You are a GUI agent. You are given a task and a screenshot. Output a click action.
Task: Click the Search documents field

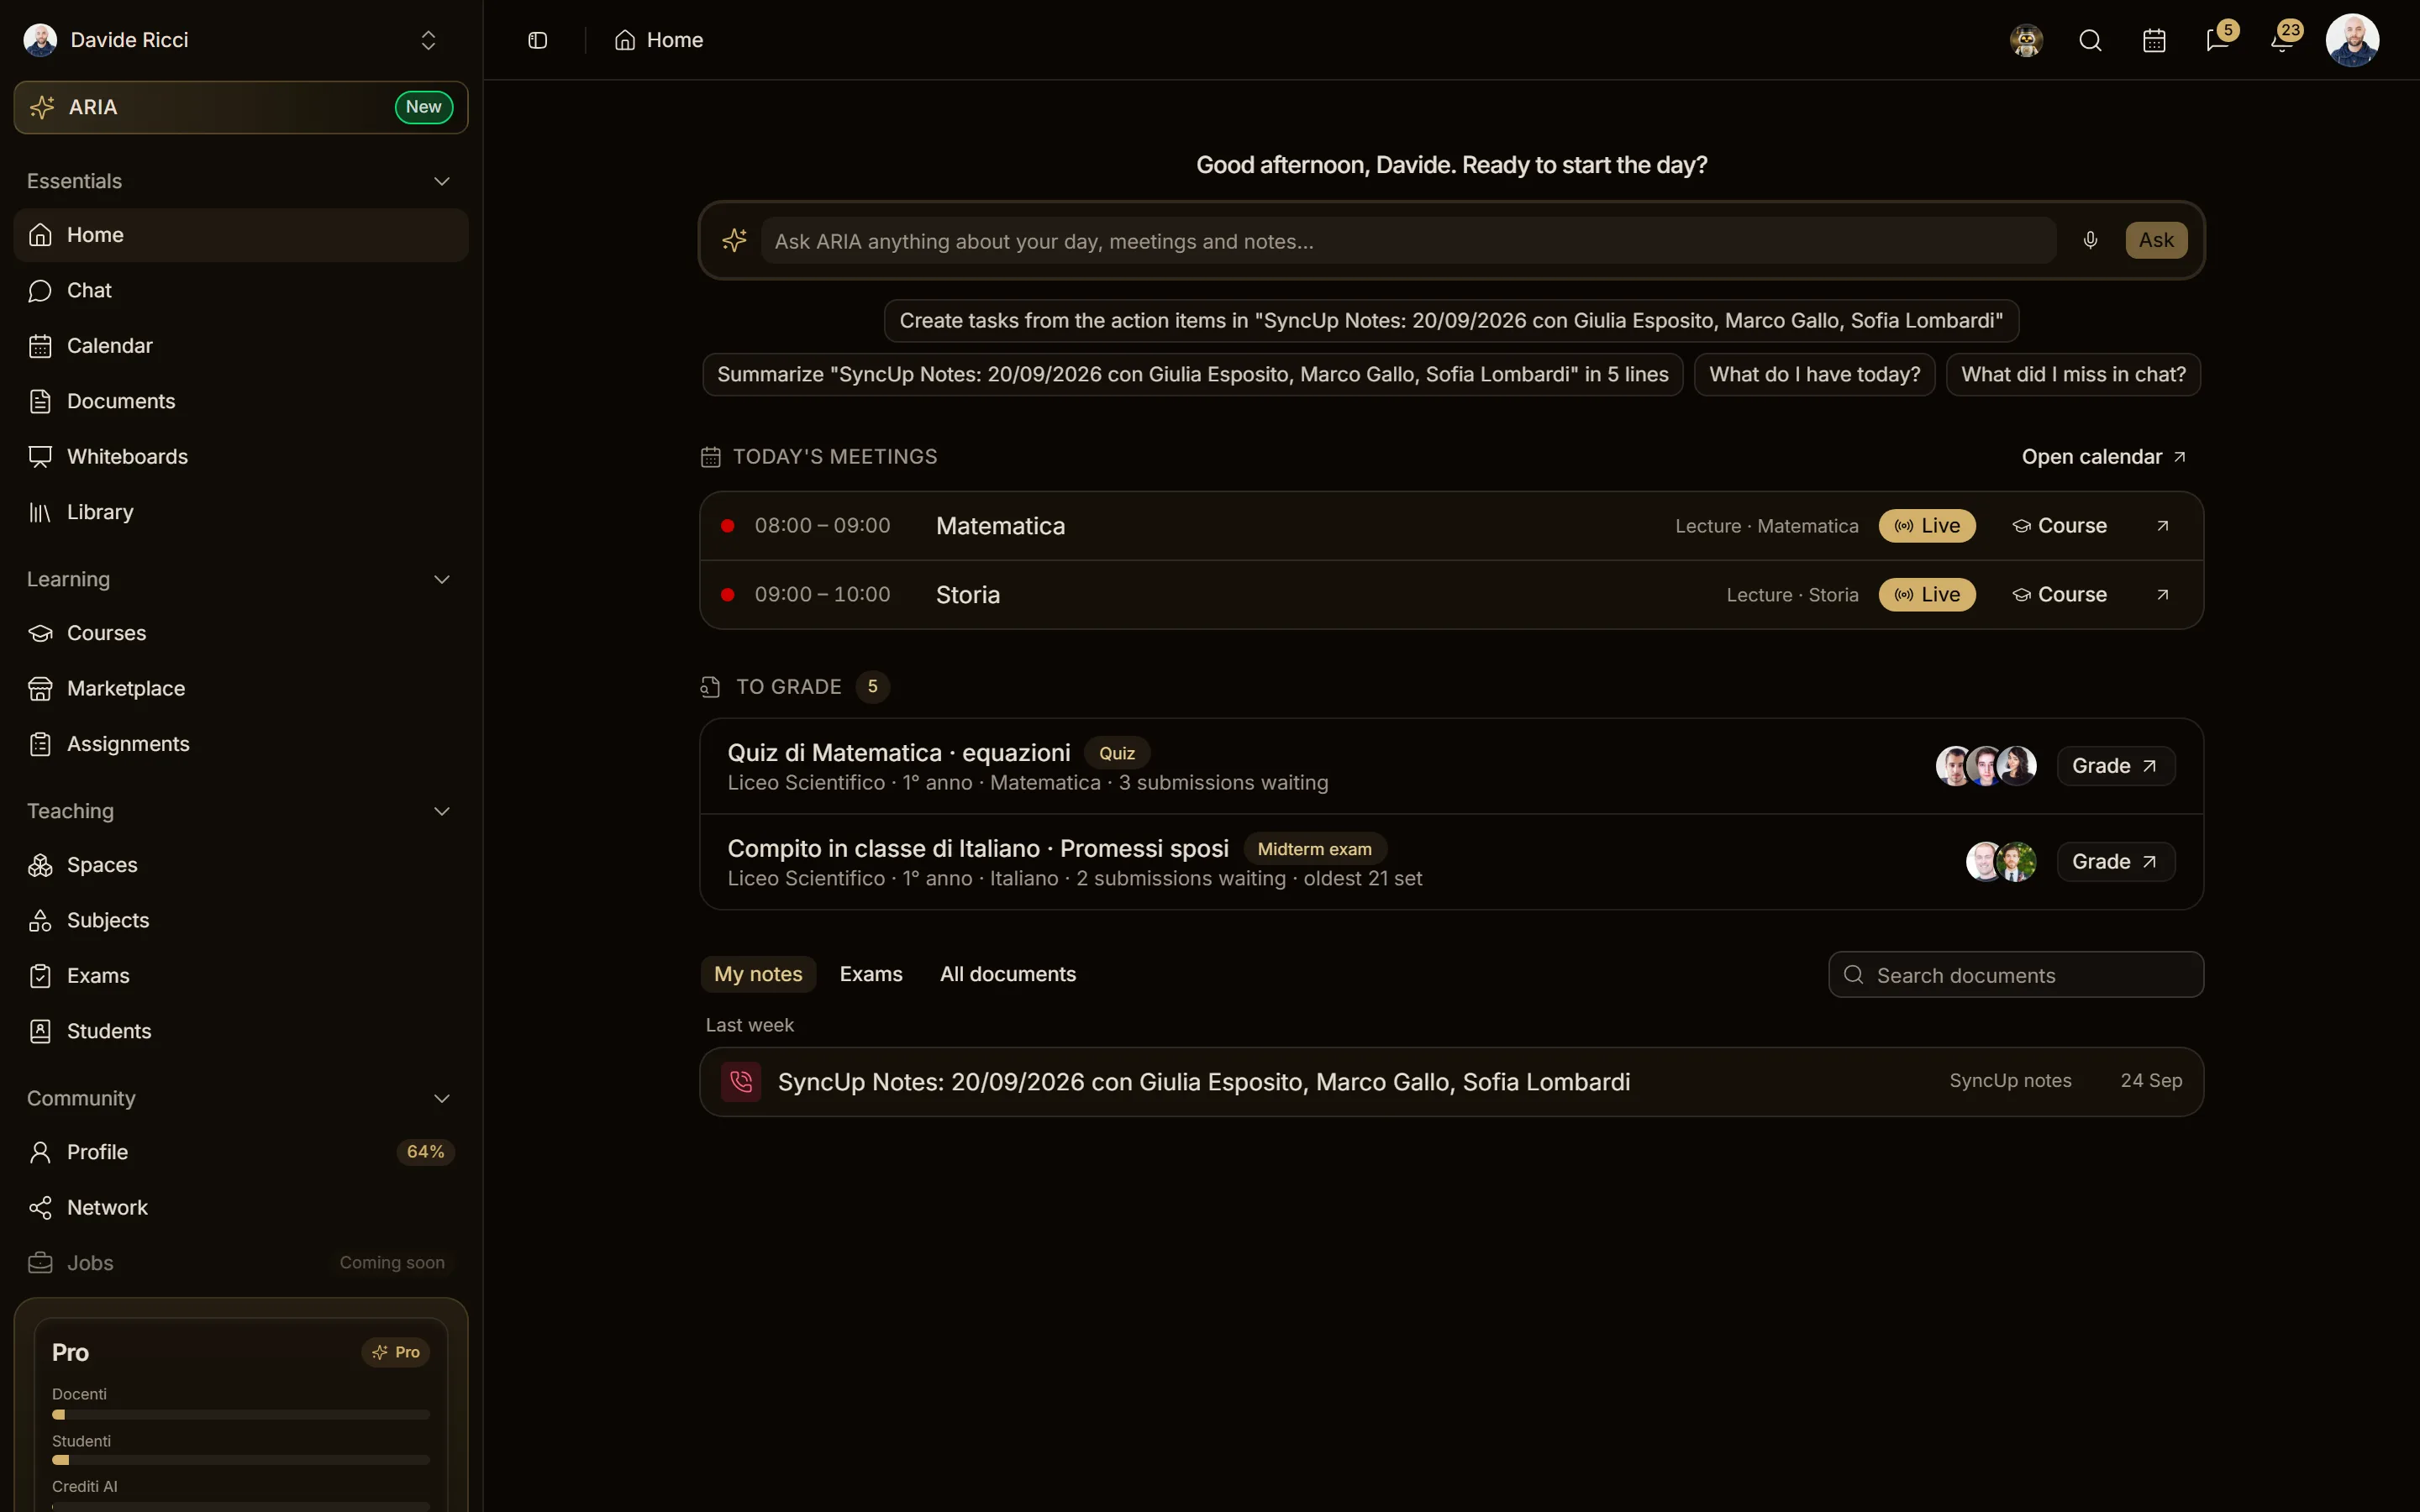tap(2016, 975)
